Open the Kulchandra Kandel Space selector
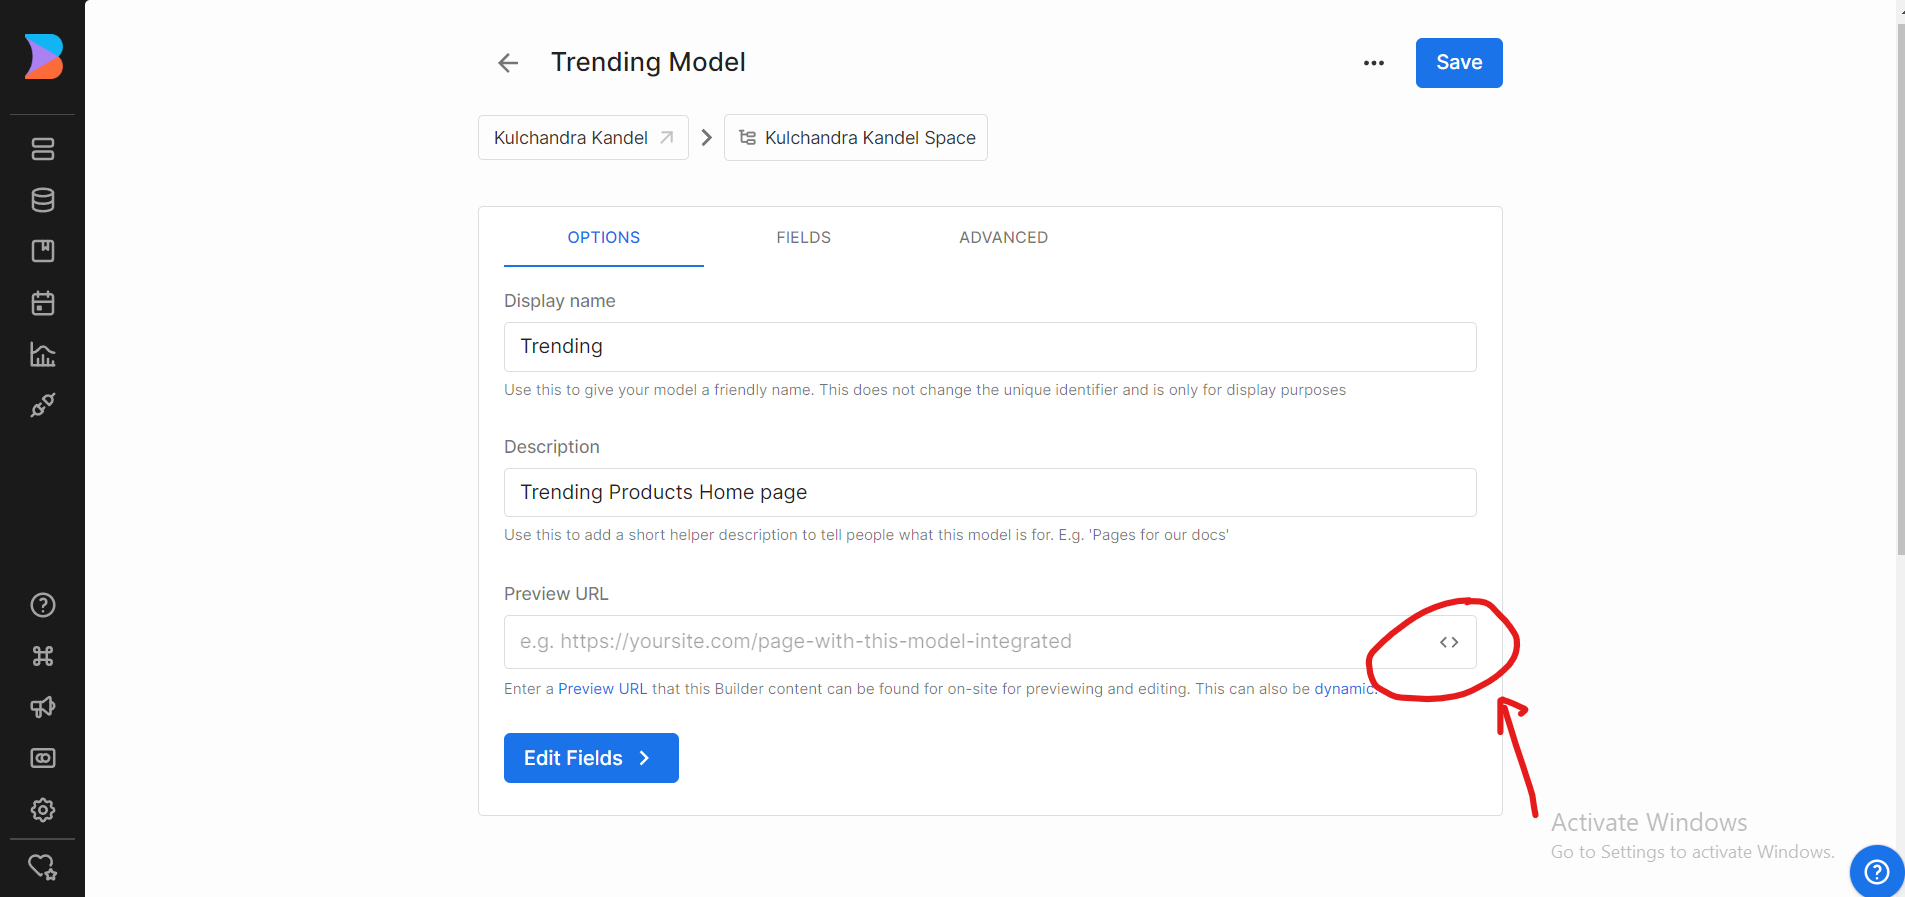Viewport: 1905px width, 897px height. coord(856,138)
